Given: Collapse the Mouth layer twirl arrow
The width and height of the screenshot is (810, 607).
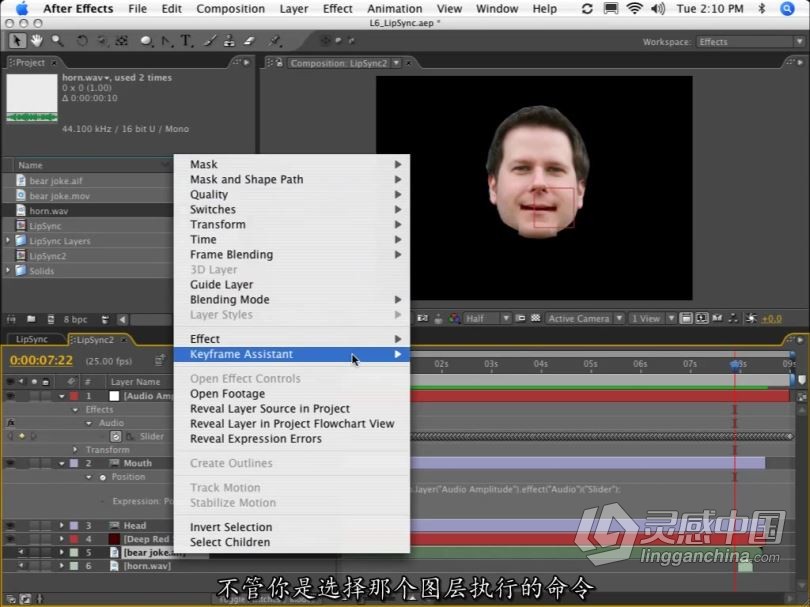Looking at the screenshot, I should 61,463.
